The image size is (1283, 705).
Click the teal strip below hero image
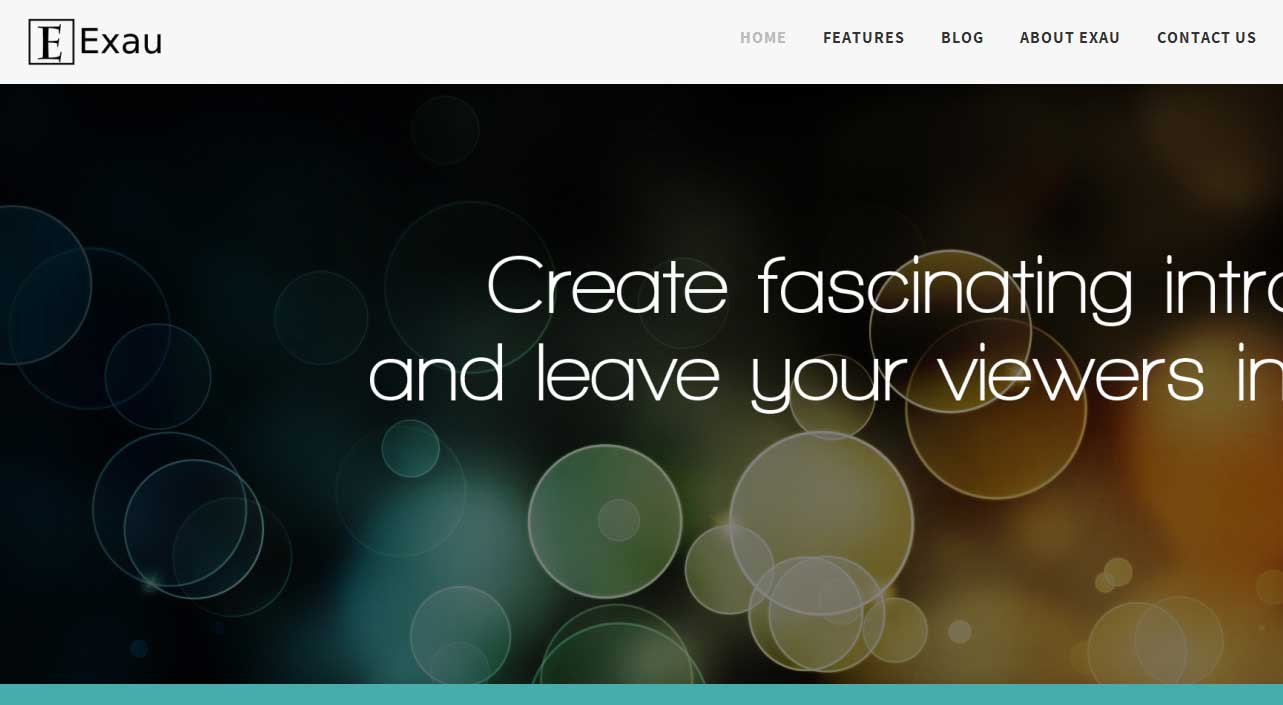(641, 694)
